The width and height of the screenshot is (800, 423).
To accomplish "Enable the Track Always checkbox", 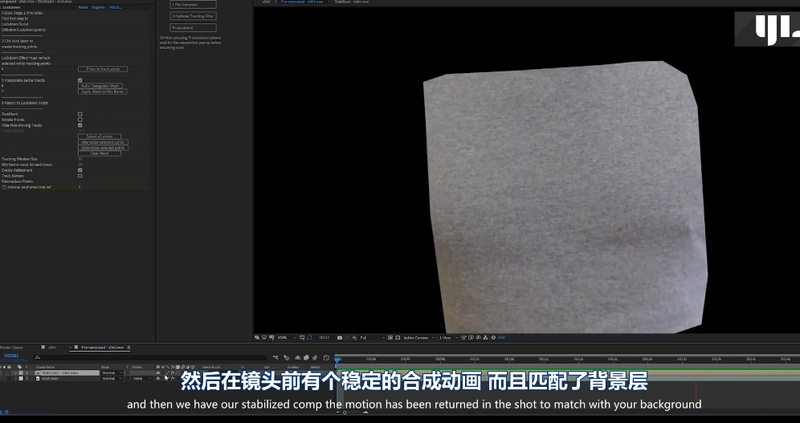I will click(80, 176).
